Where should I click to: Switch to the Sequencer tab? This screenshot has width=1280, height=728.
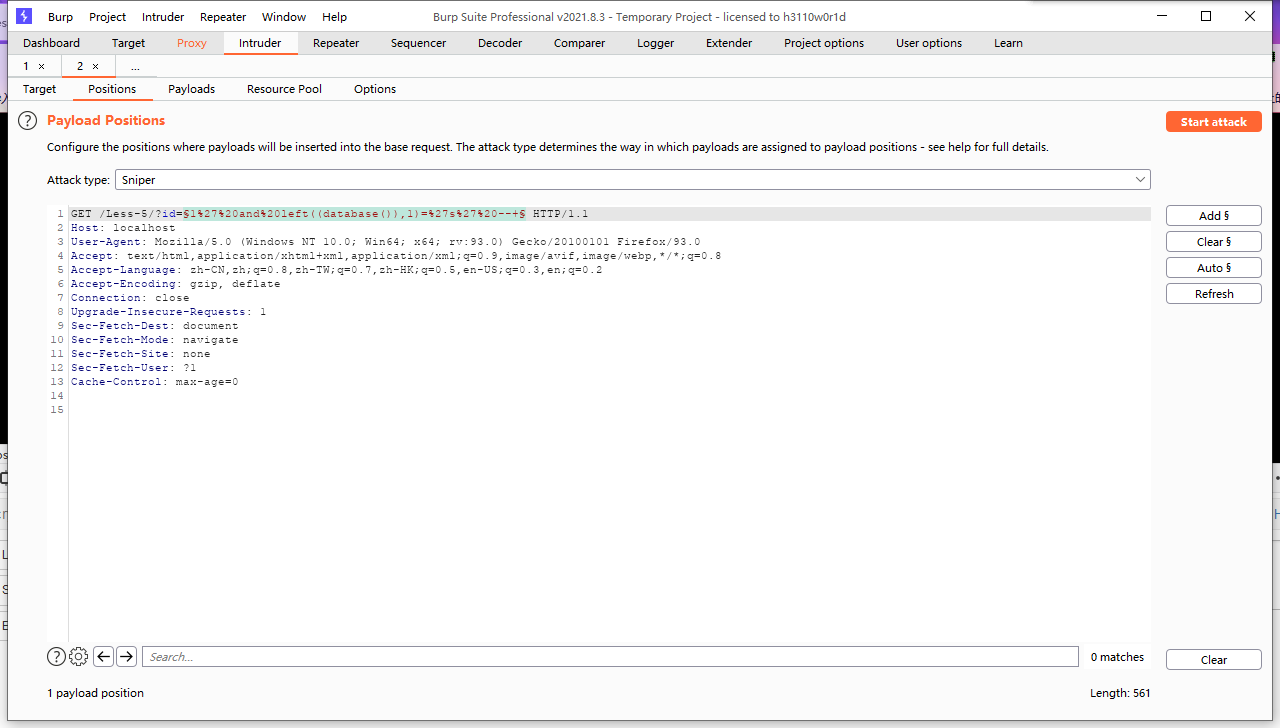[418, 43]
